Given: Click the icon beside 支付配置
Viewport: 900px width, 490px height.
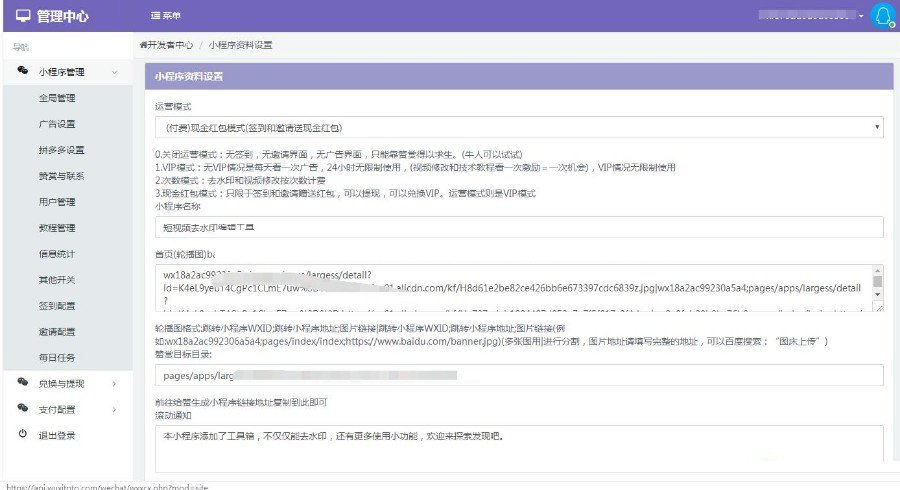Looking at the screenshot, I should tap(22, 408).
